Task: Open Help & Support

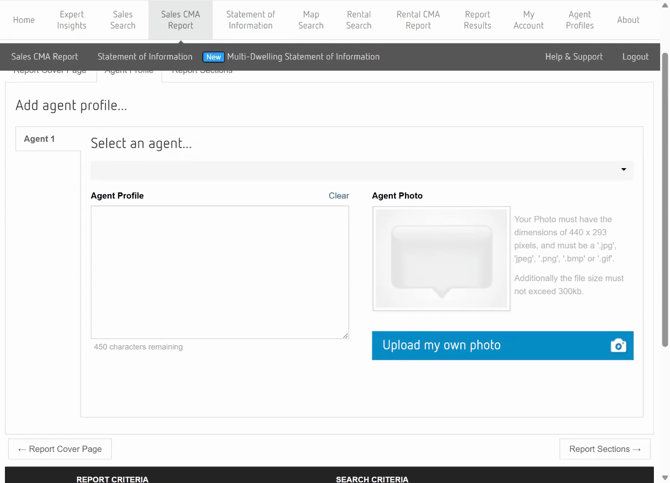Action: 573,57
